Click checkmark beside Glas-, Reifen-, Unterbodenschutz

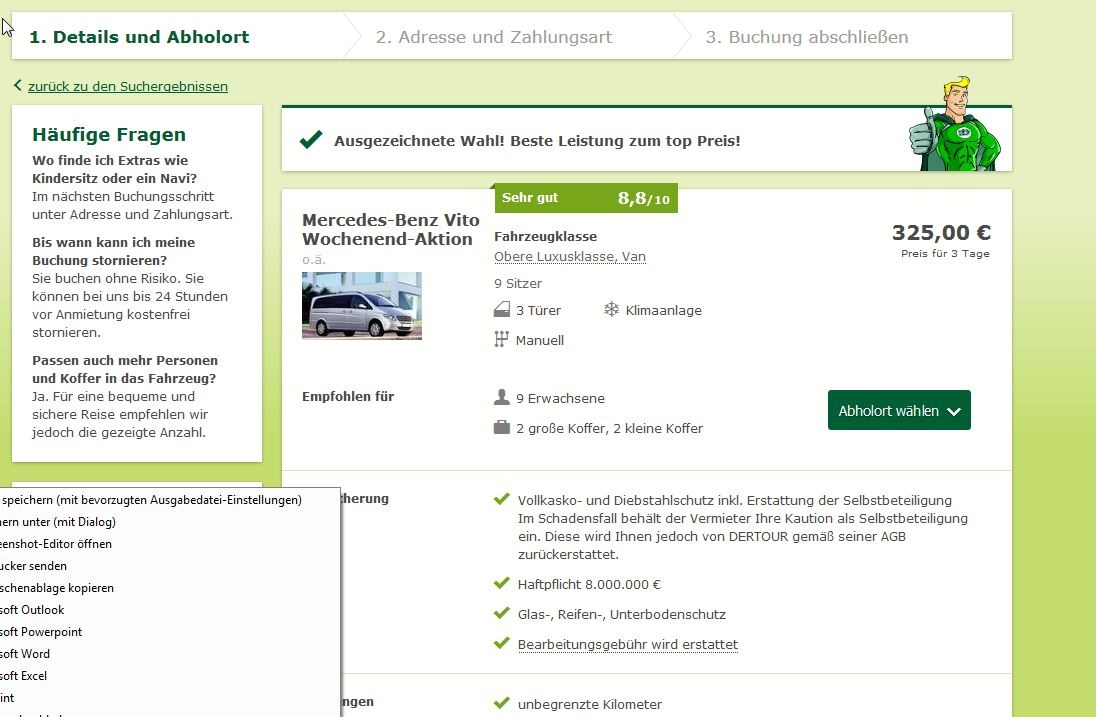point(502,613)
